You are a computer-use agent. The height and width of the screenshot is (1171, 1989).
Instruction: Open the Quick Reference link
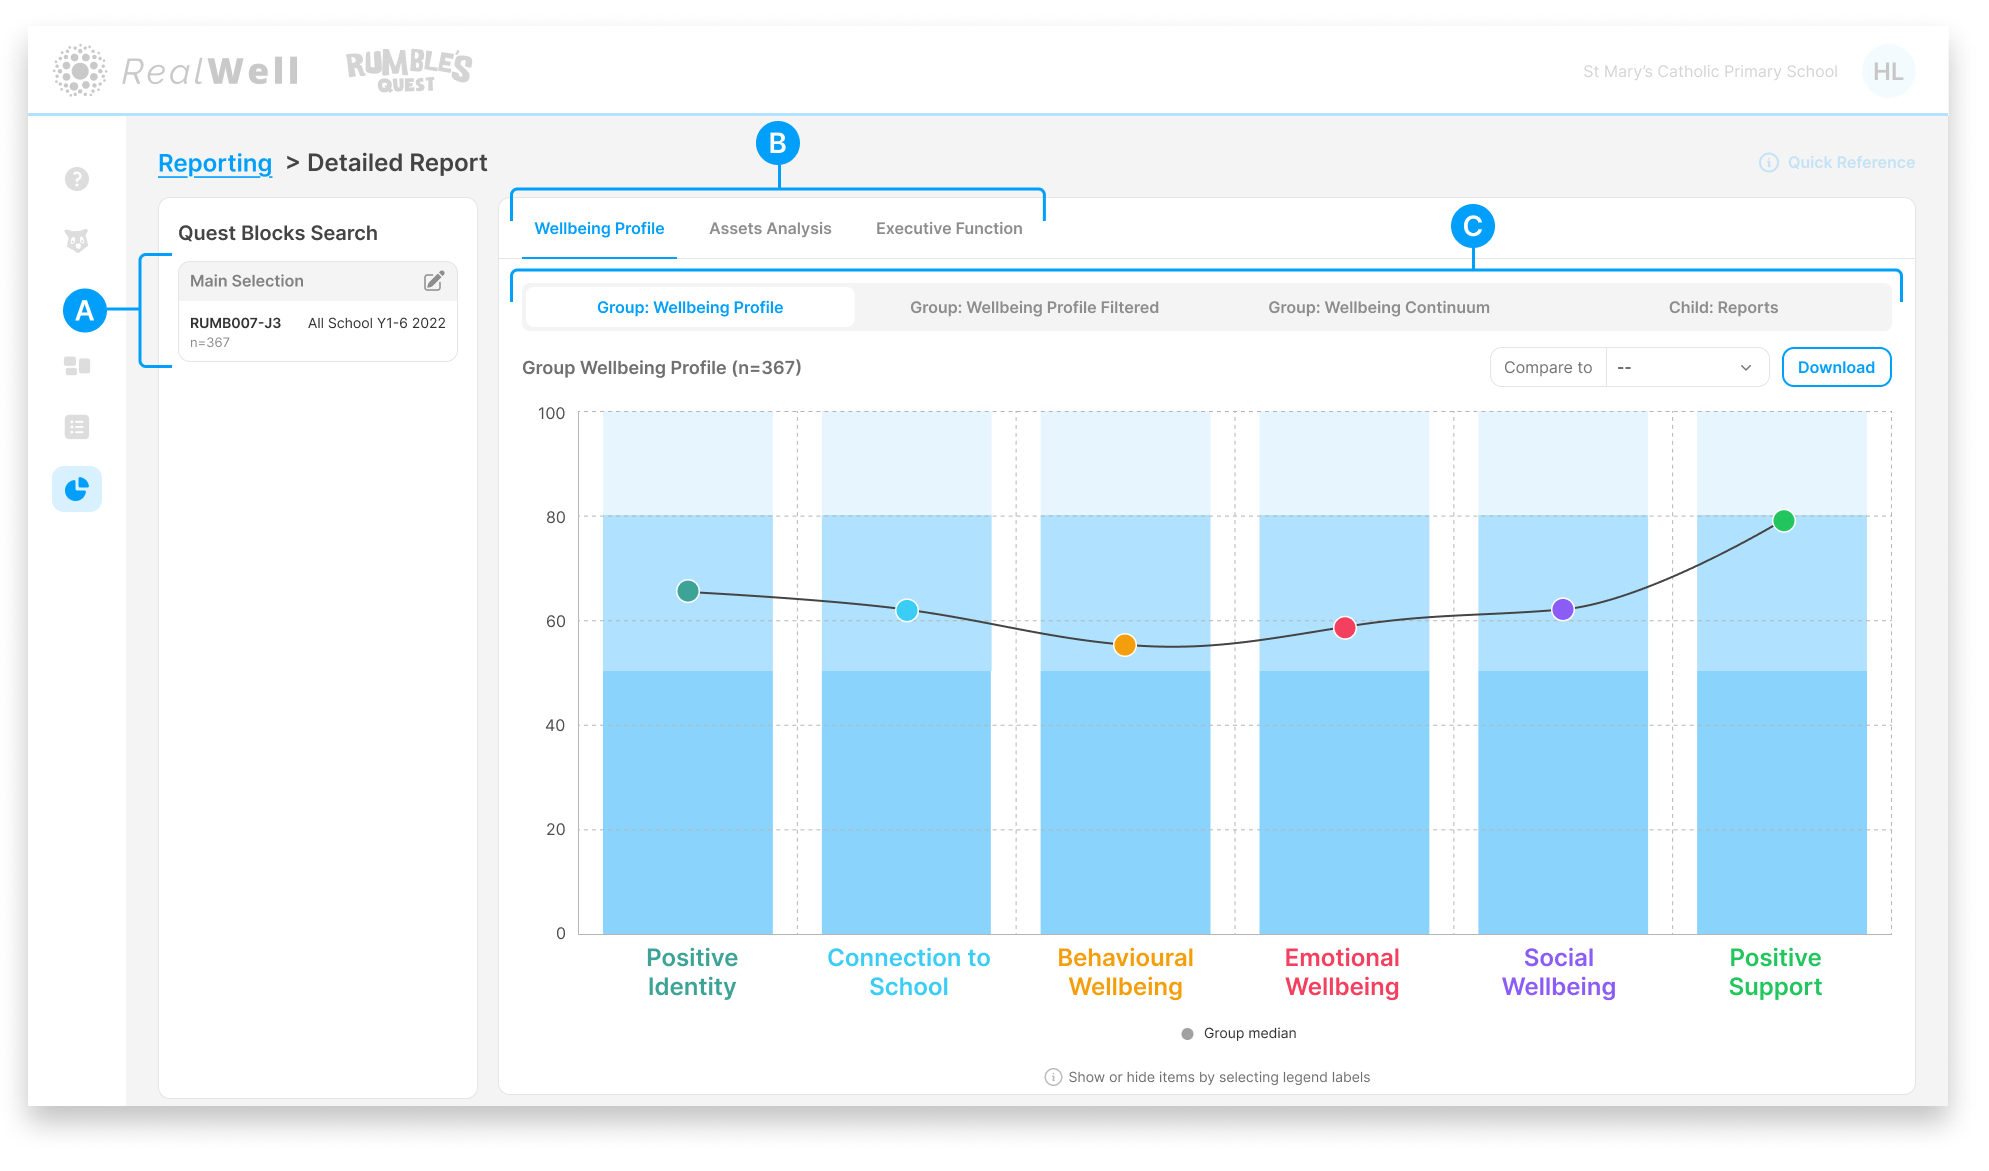(1837, 162)
